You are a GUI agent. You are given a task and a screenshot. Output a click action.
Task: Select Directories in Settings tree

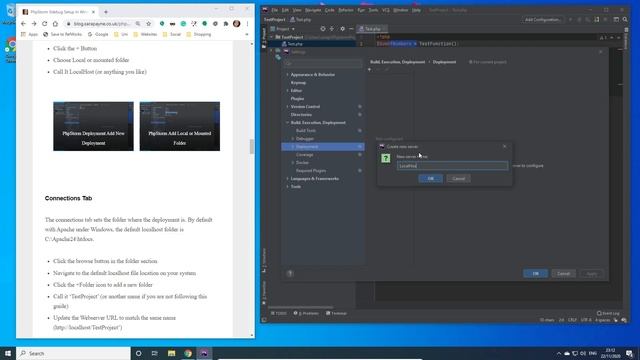click(301, 115)
